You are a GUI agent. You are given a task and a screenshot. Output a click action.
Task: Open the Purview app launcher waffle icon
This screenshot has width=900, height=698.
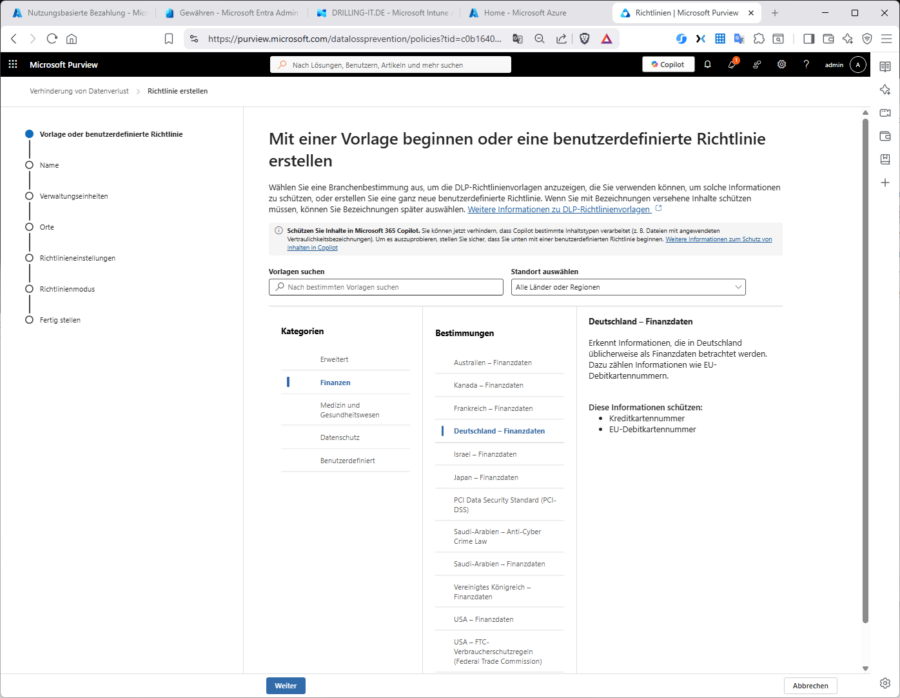pyautogui.click(x=13, y=64)
